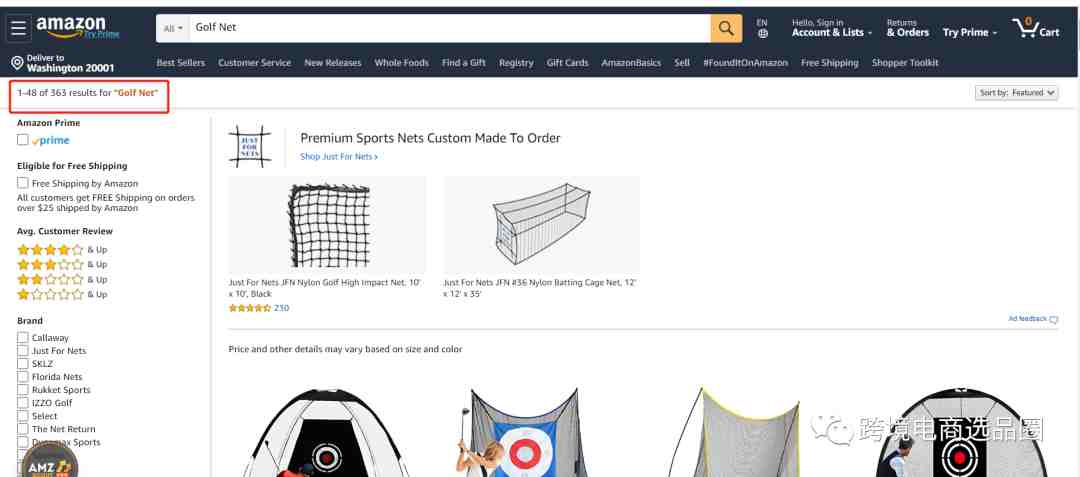
Task: Click the EN globe language icon
Action: point(762,28)
